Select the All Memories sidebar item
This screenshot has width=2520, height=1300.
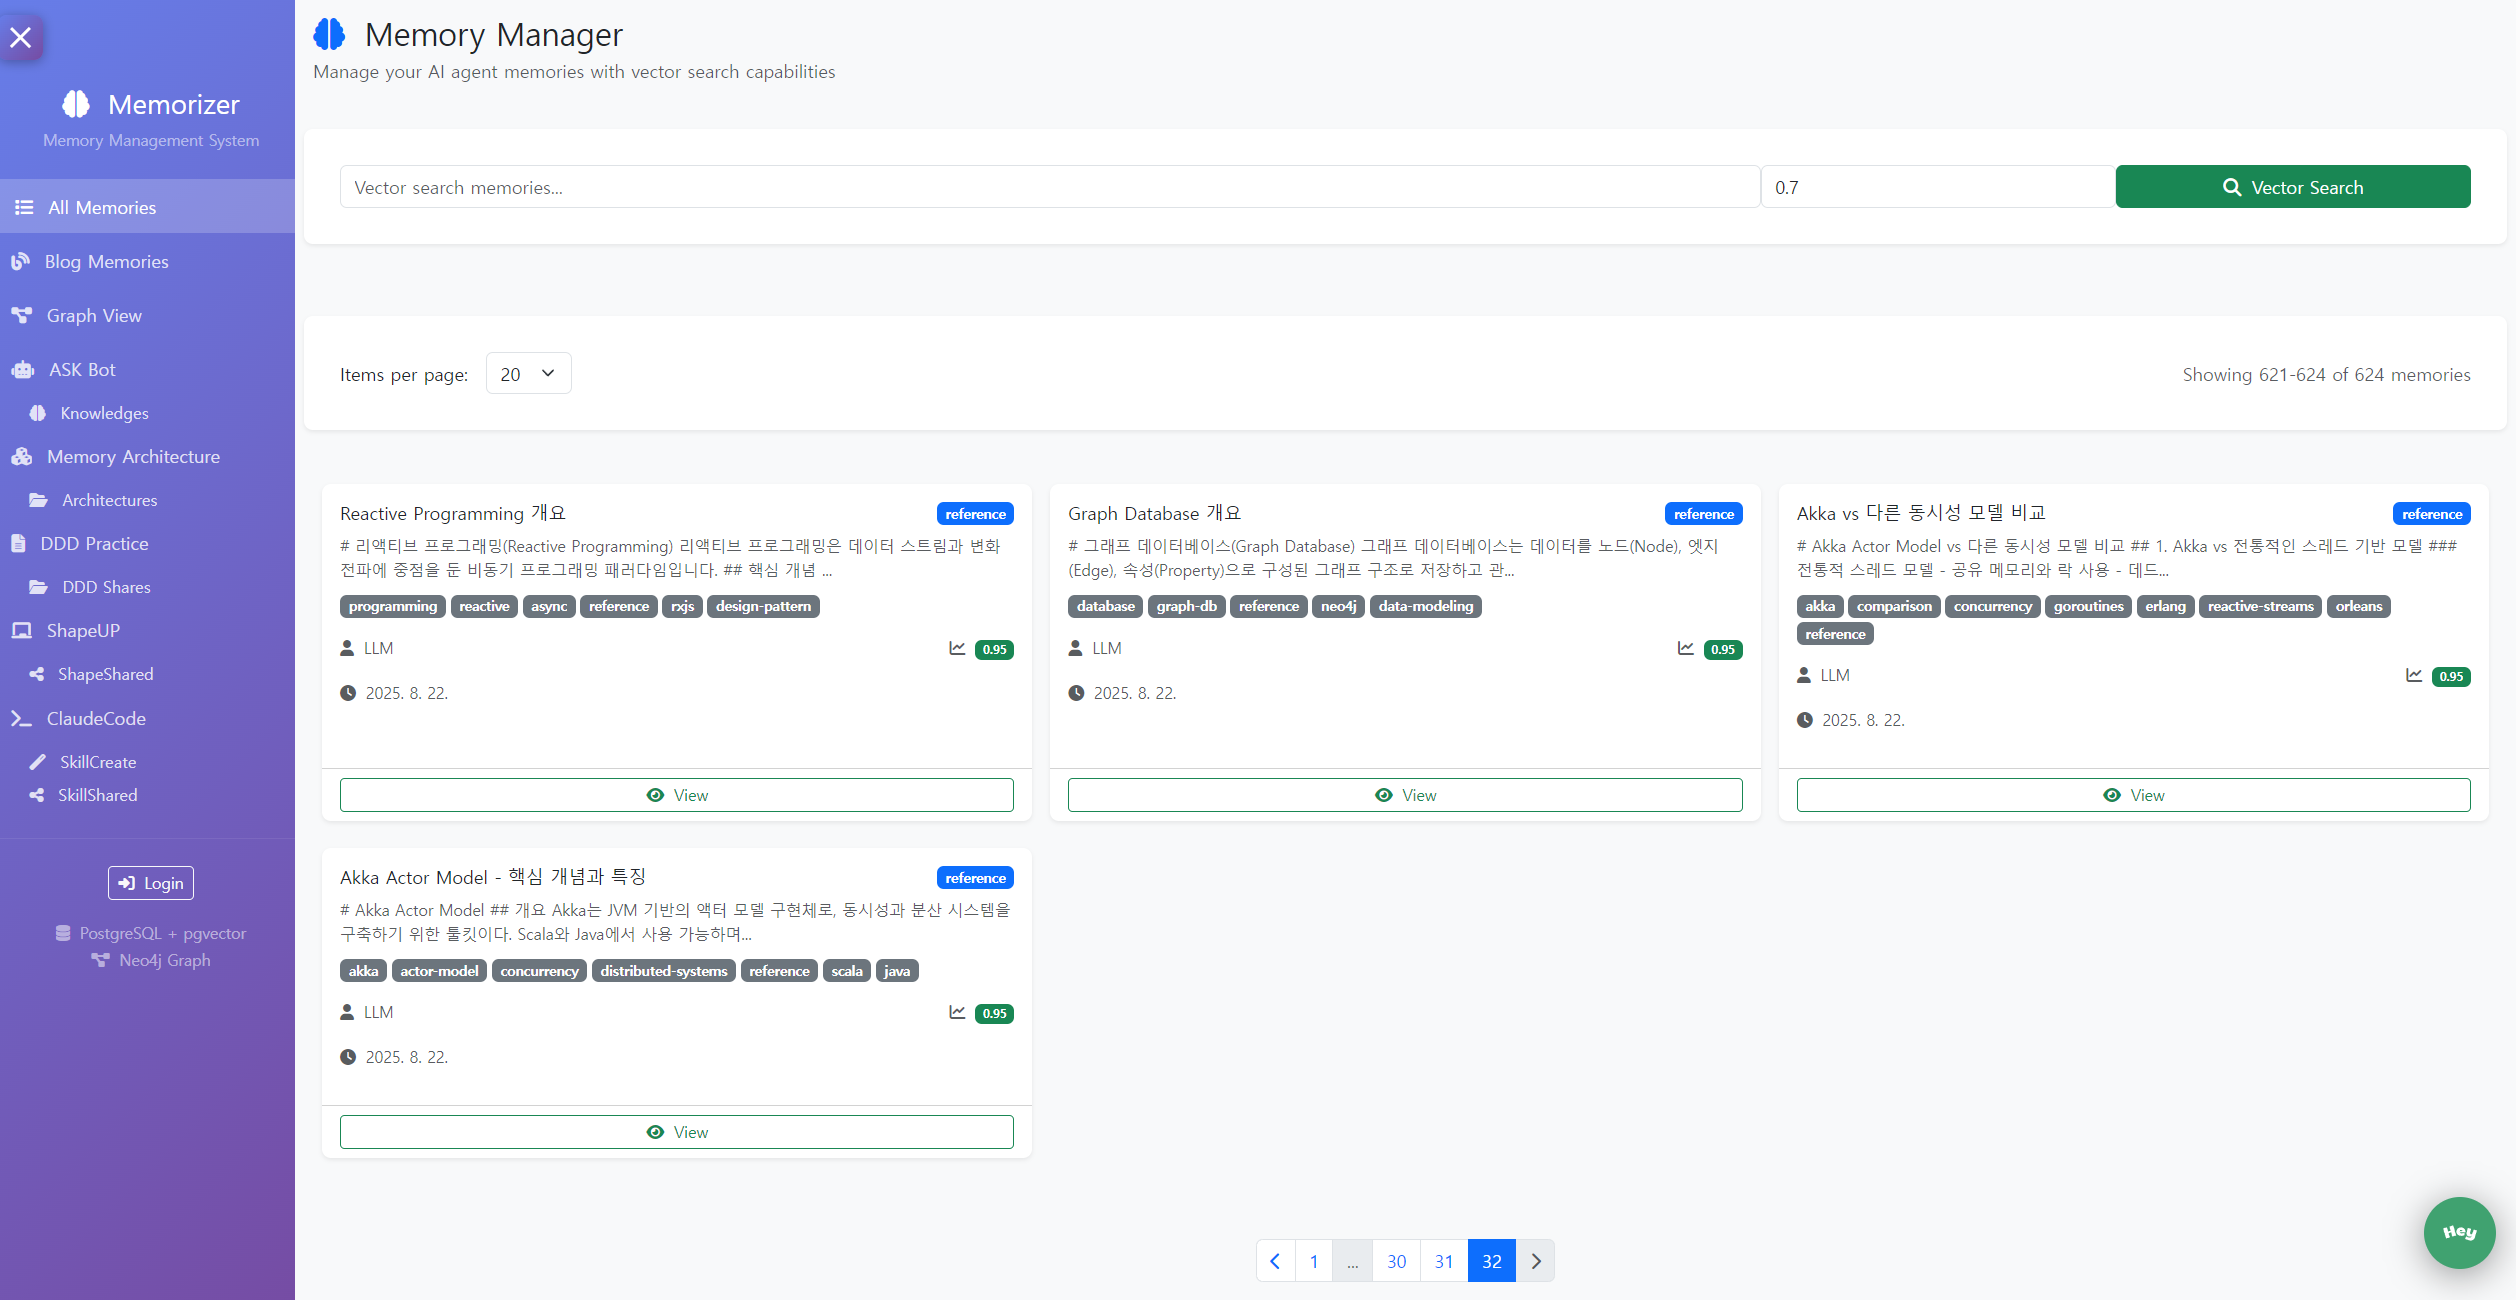(x=102, y=208)
